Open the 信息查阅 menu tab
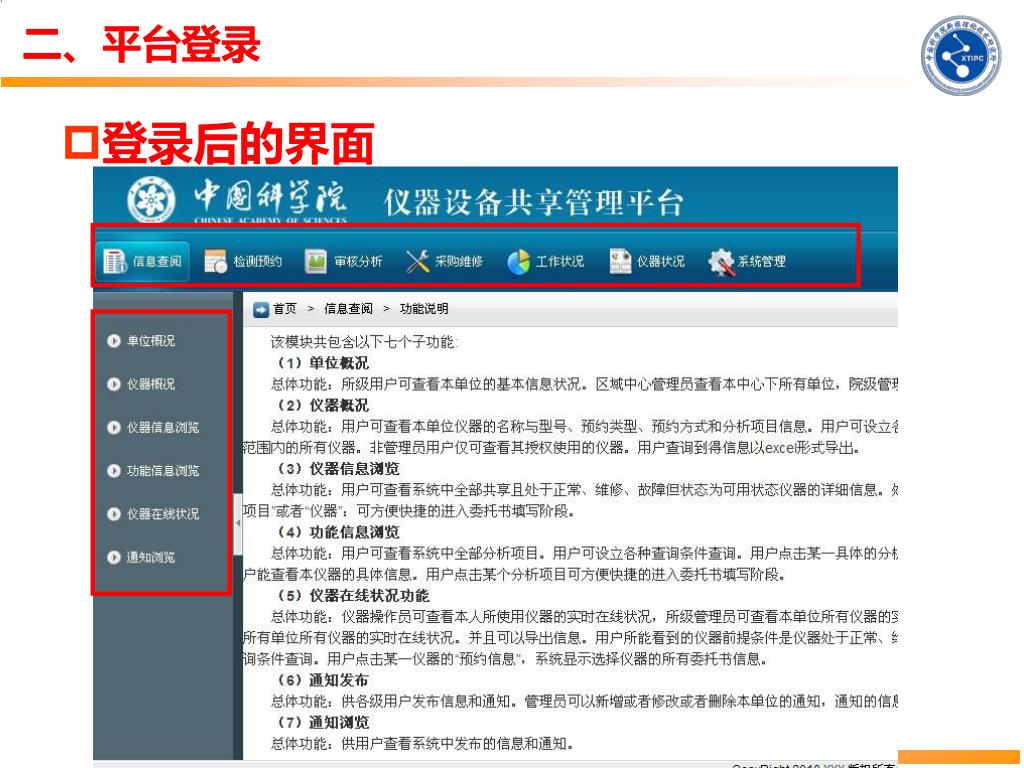Screen dimensions: 1024x768 click(143, 262)
